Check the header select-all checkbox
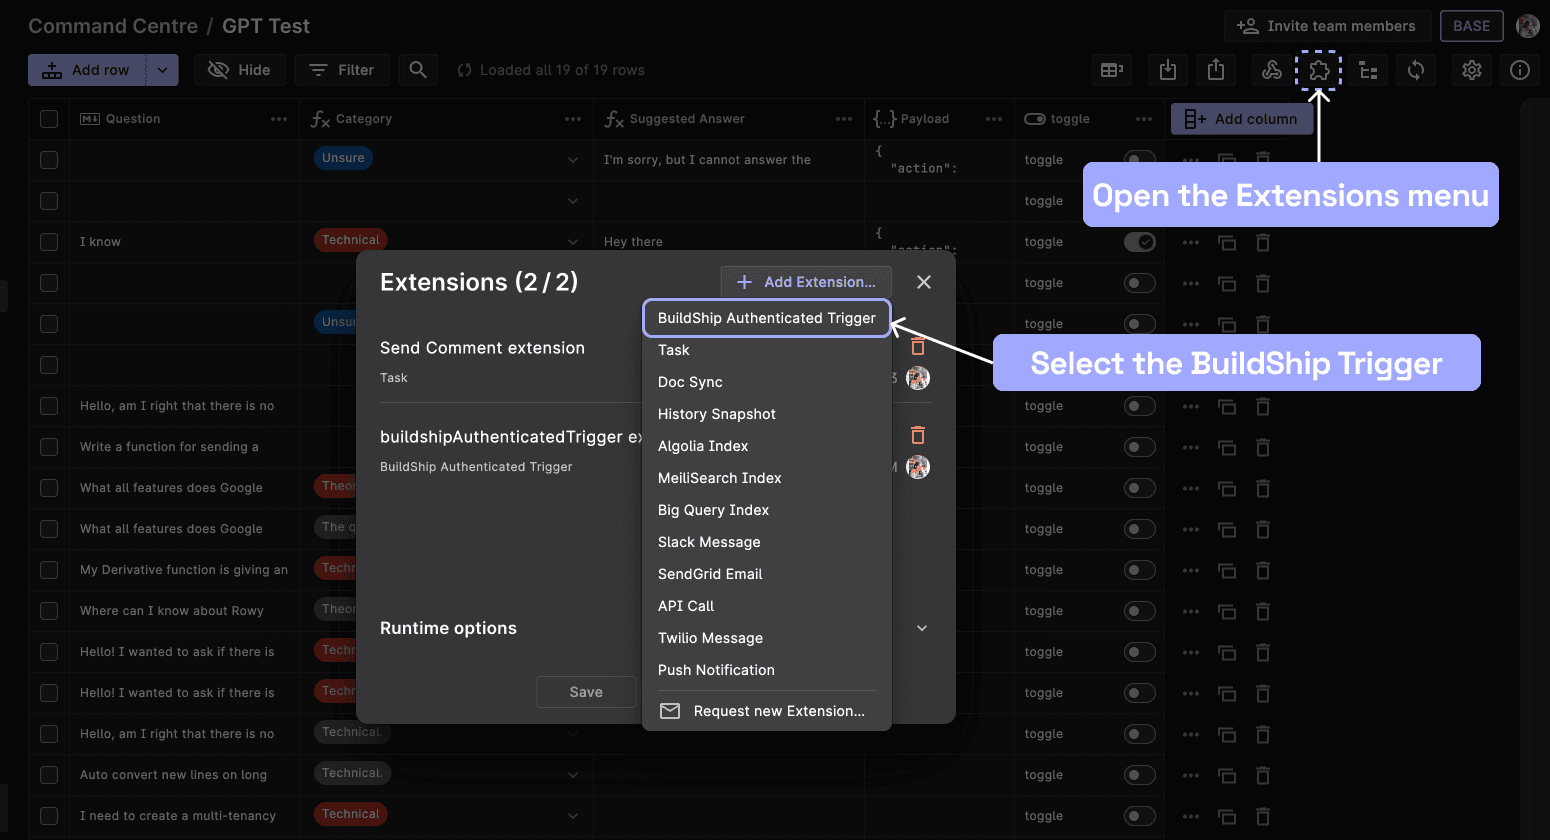1550x840 pixels. [49, 119]
